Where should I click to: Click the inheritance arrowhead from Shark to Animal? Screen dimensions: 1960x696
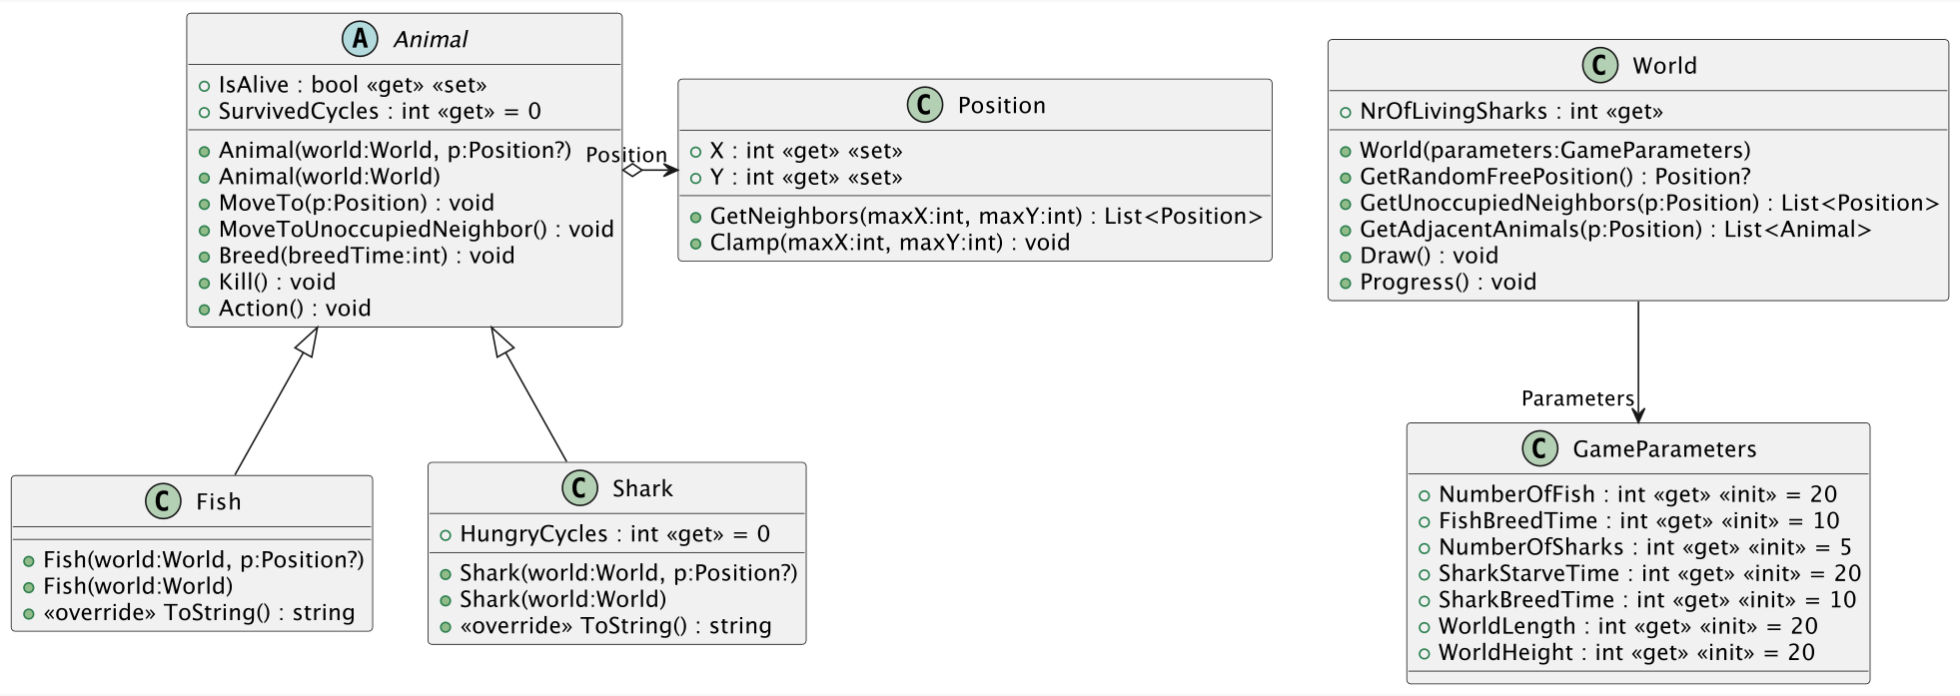click(x=501, y=341)
